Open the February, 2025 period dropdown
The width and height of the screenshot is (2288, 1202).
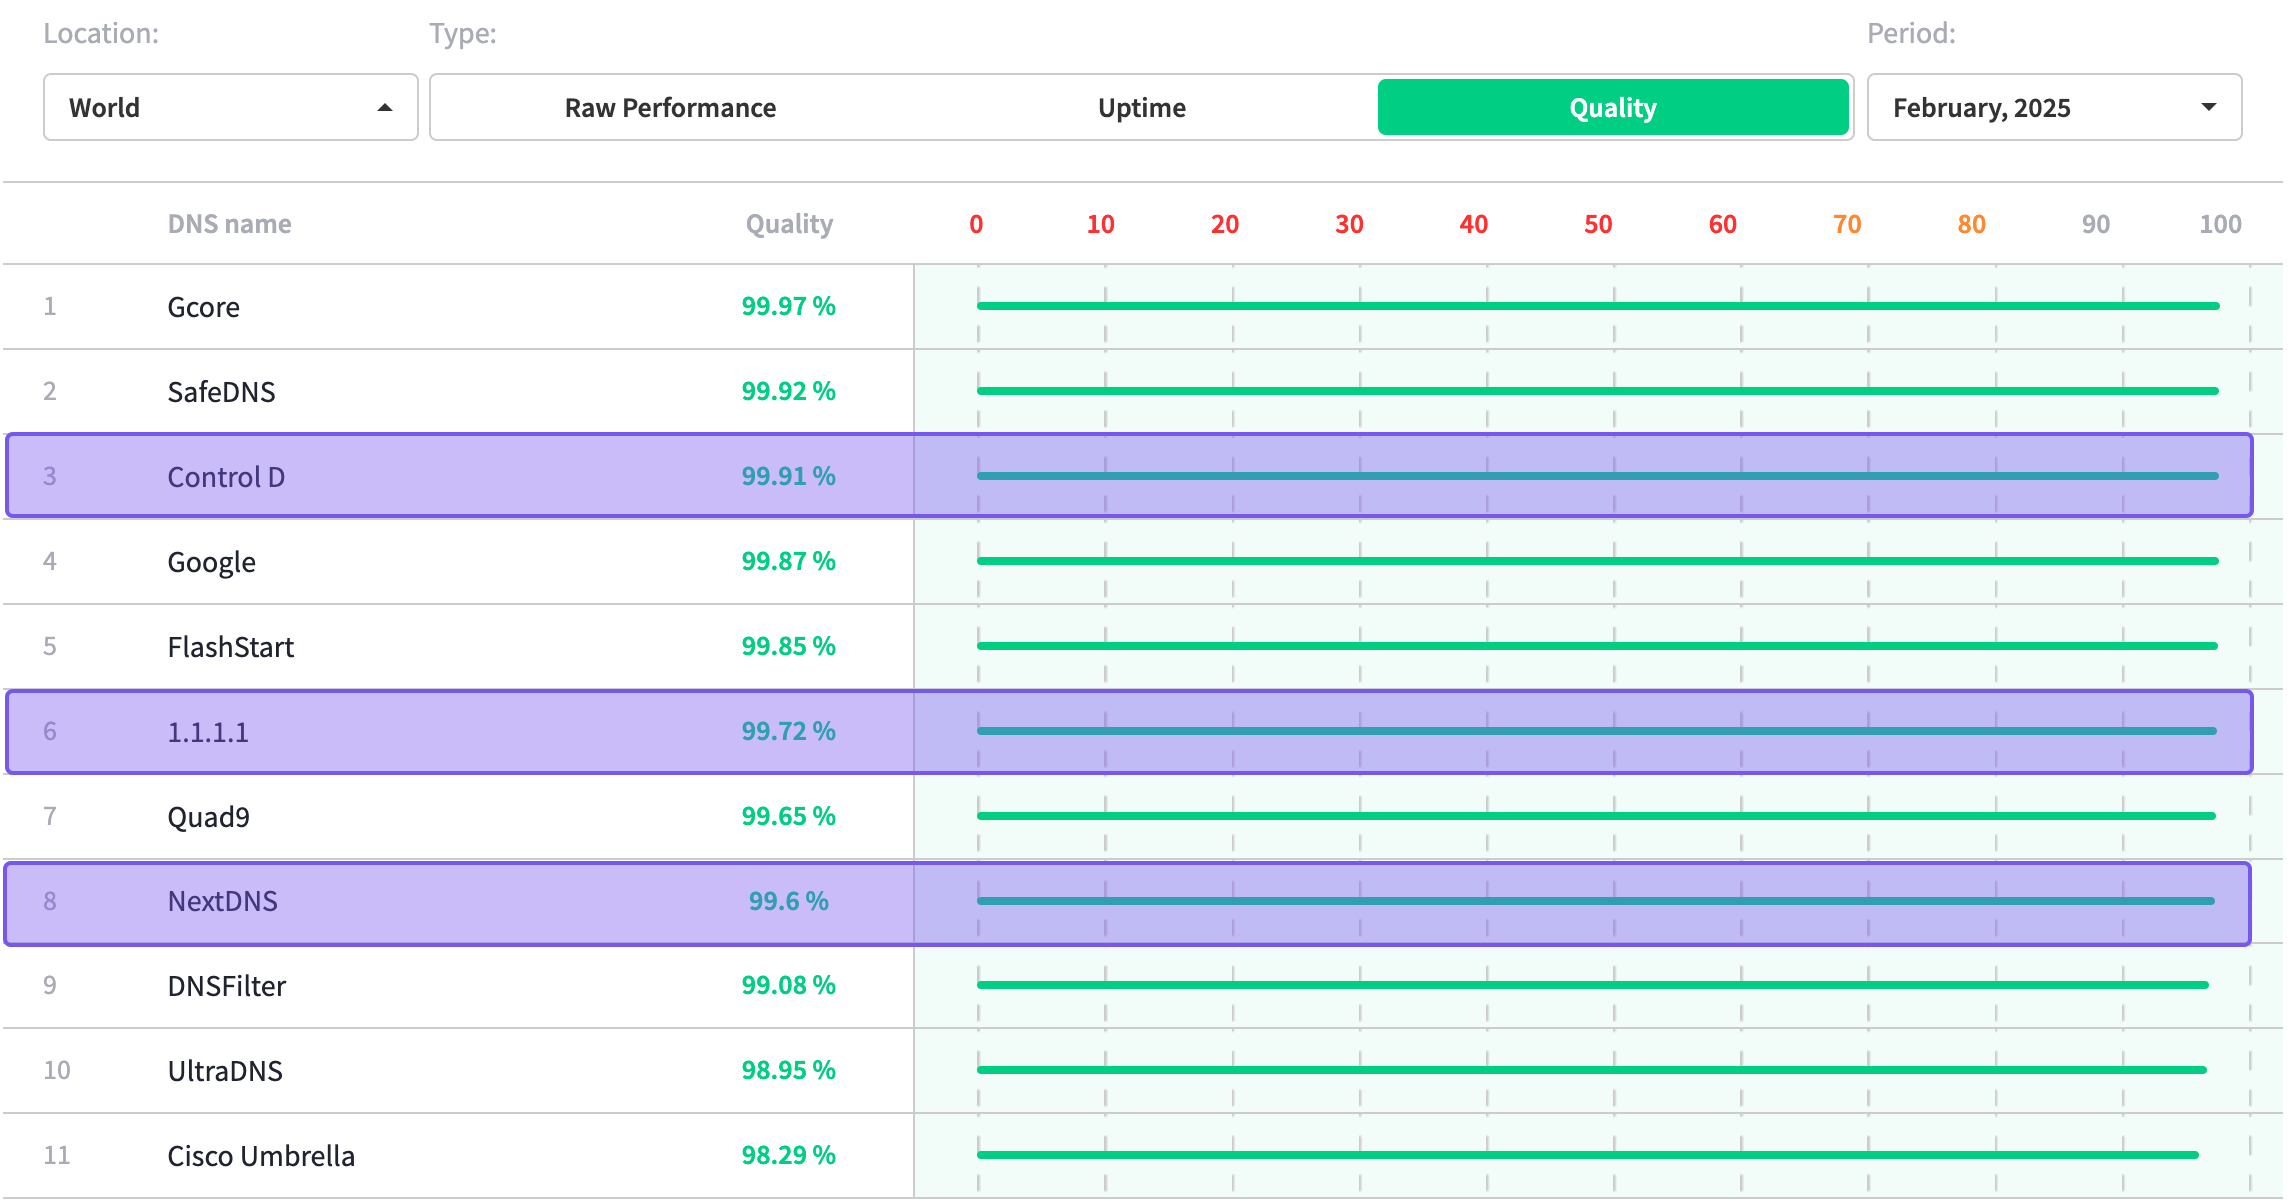[2054, 107]
